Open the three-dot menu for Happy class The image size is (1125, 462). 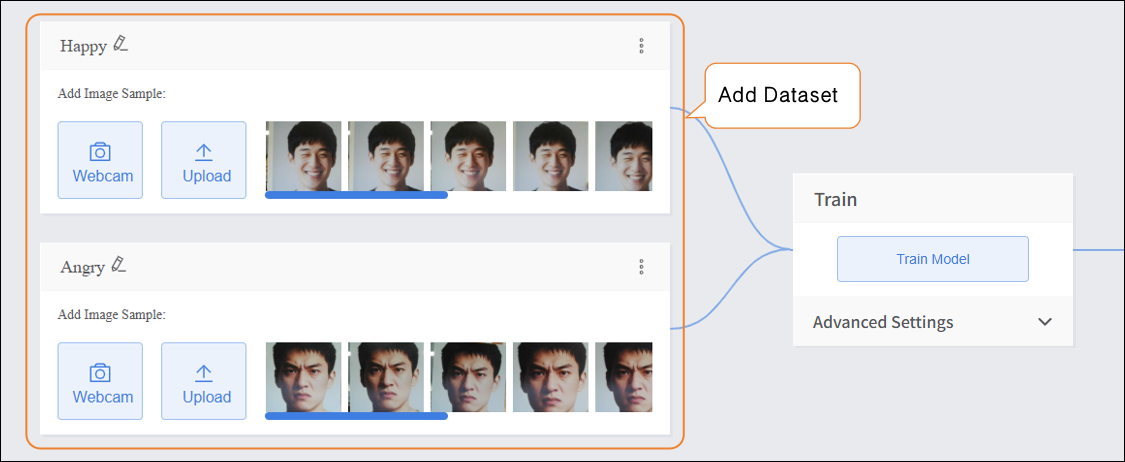click(x=641, y=46)
